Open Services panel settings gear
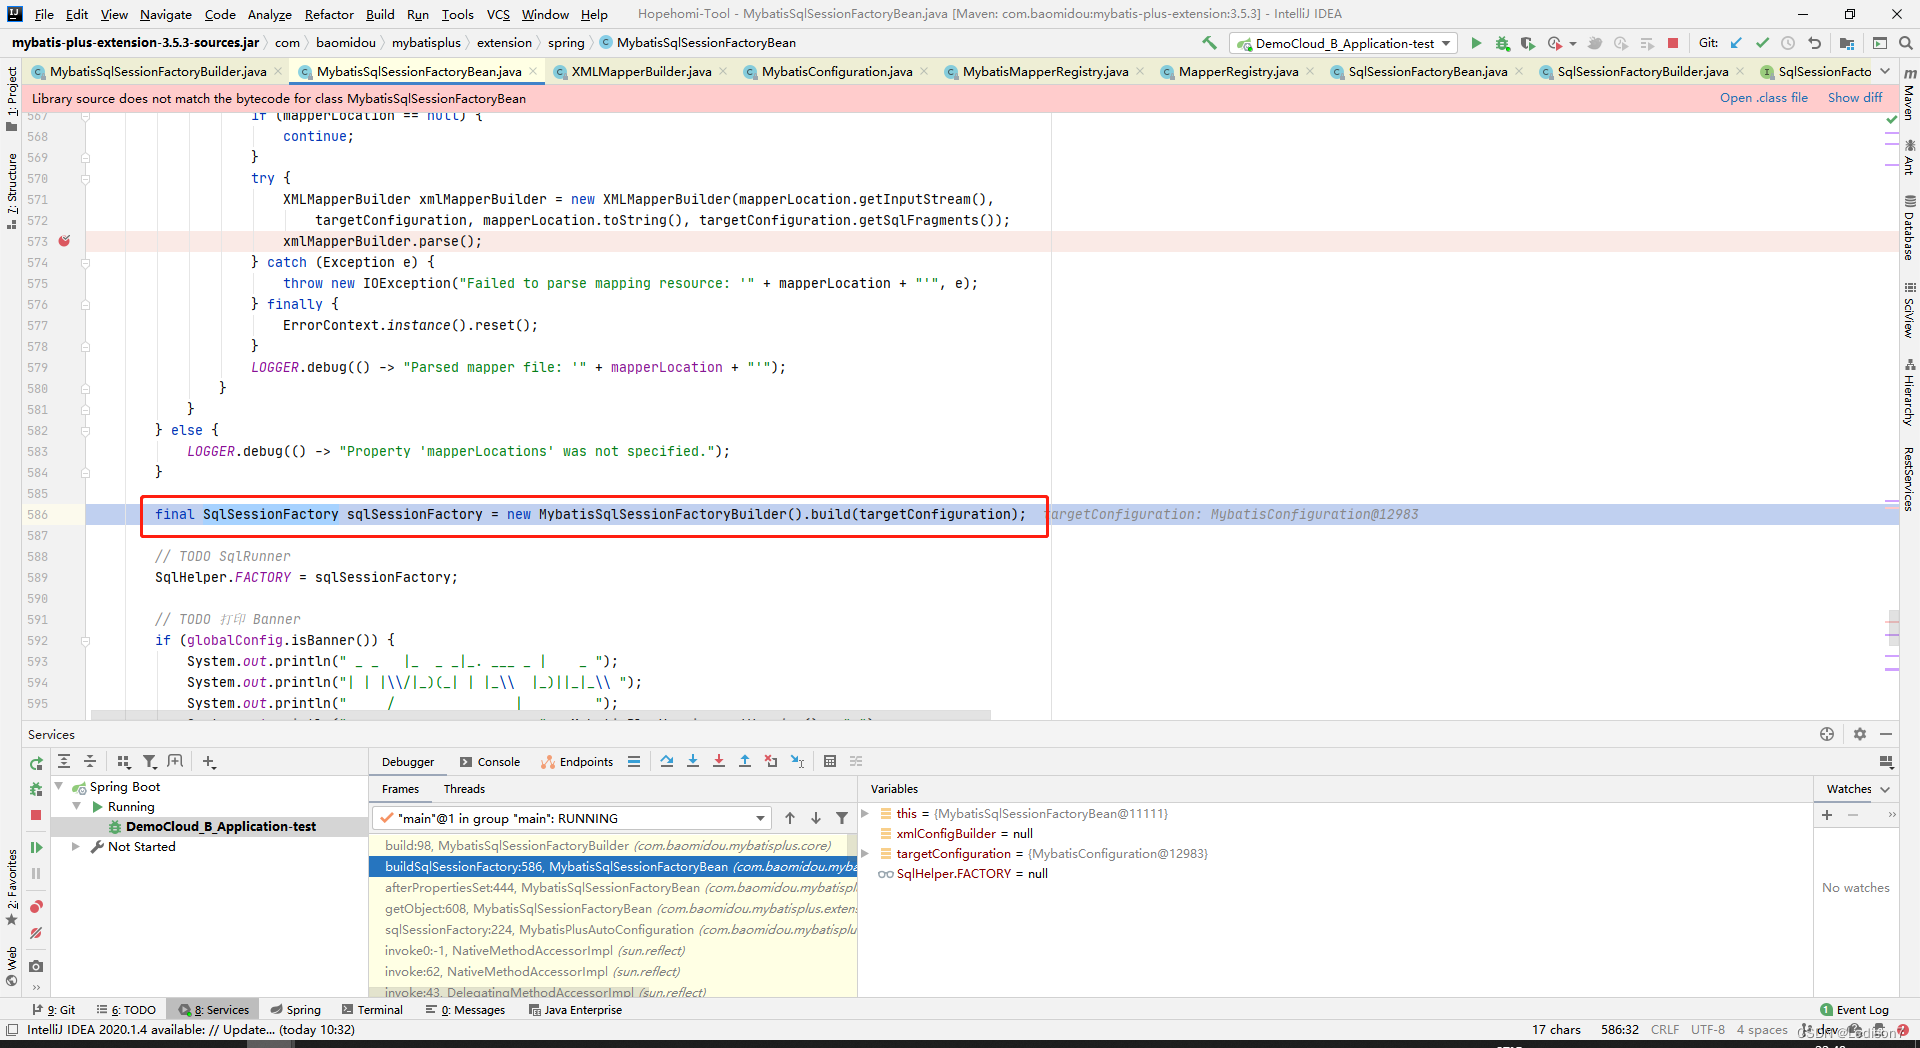 click(x=1860, y=734)
